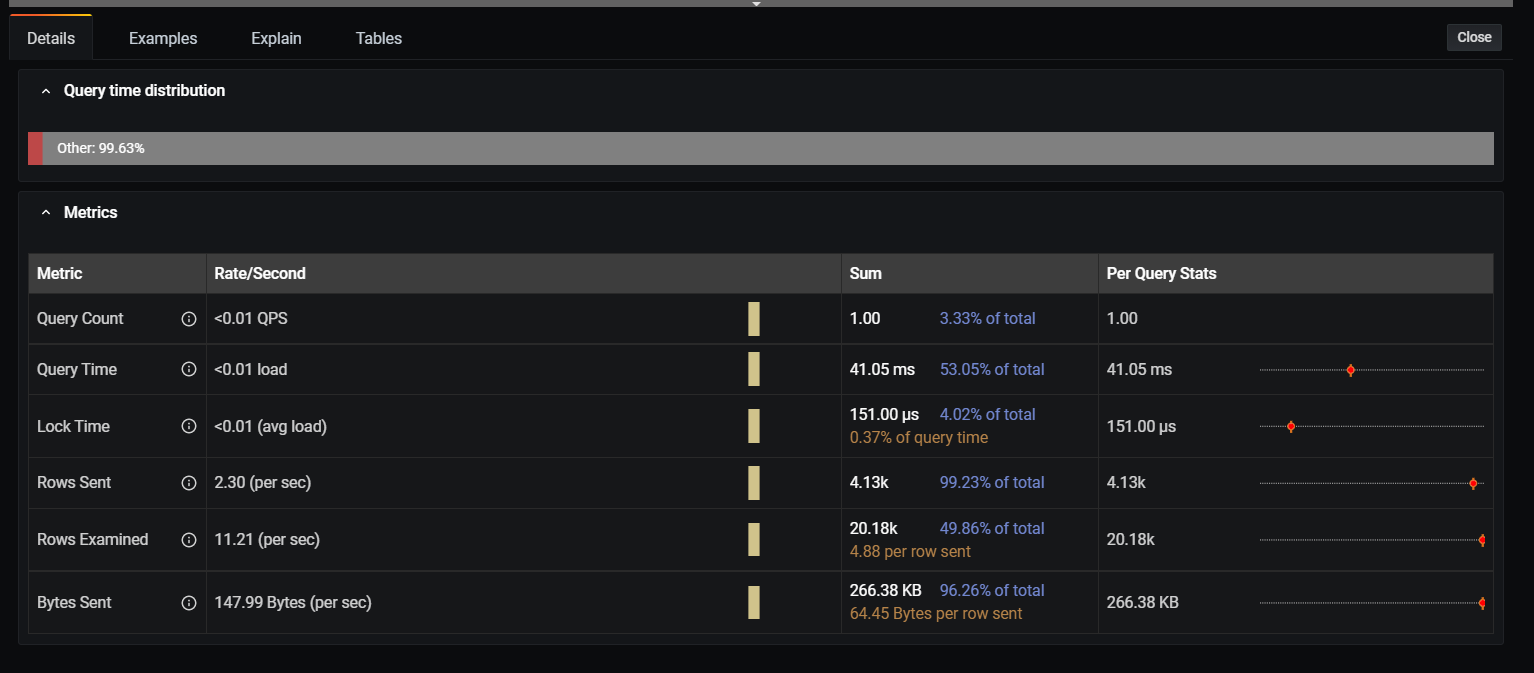The width and height of the screenshot is (1534, 673).
Task: Click the '<0.01 QPS' value
Action: click(251, 319)
